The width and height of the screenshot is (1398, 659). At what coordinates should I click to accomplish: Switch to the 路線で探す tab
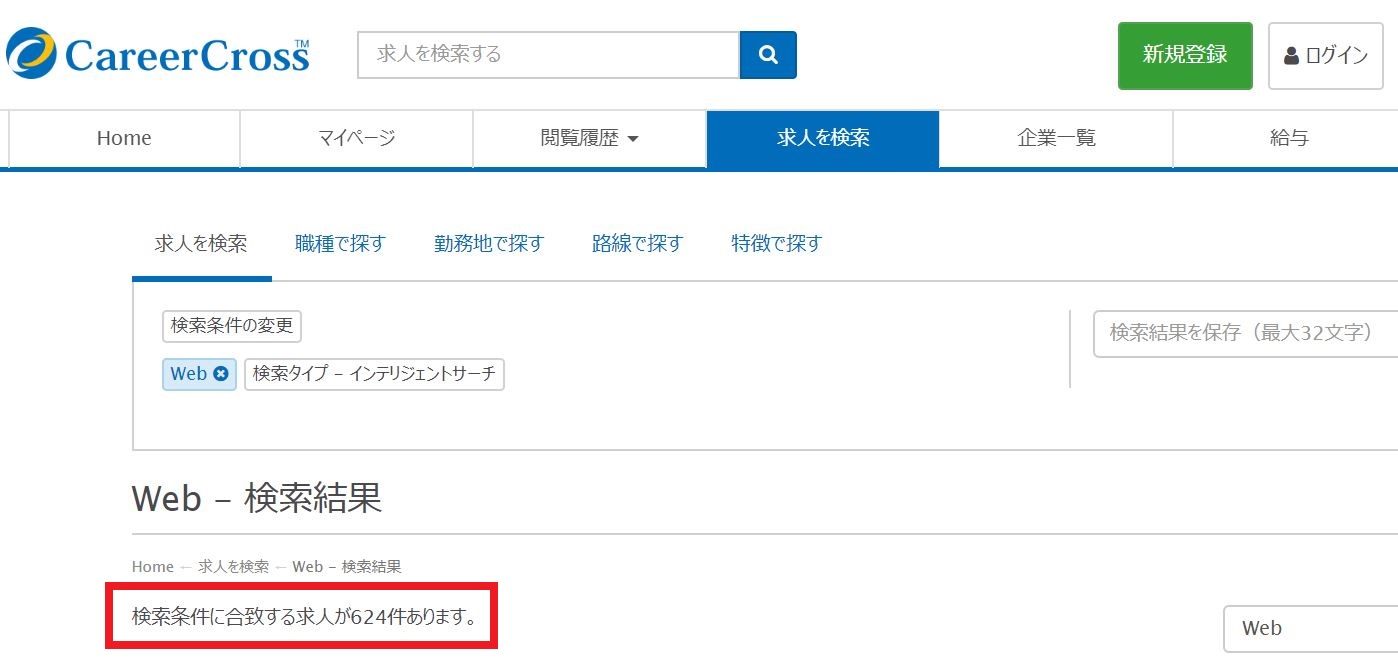[x=637, y=244]
